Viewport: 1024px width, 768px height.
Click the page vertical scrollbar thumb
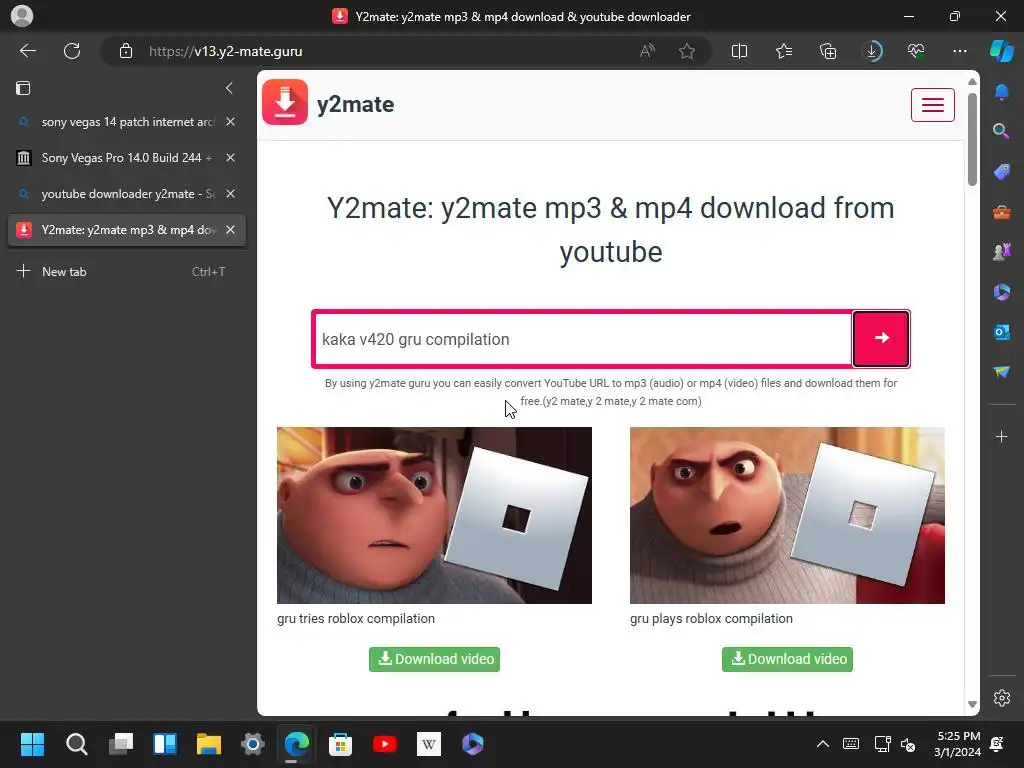972,139
